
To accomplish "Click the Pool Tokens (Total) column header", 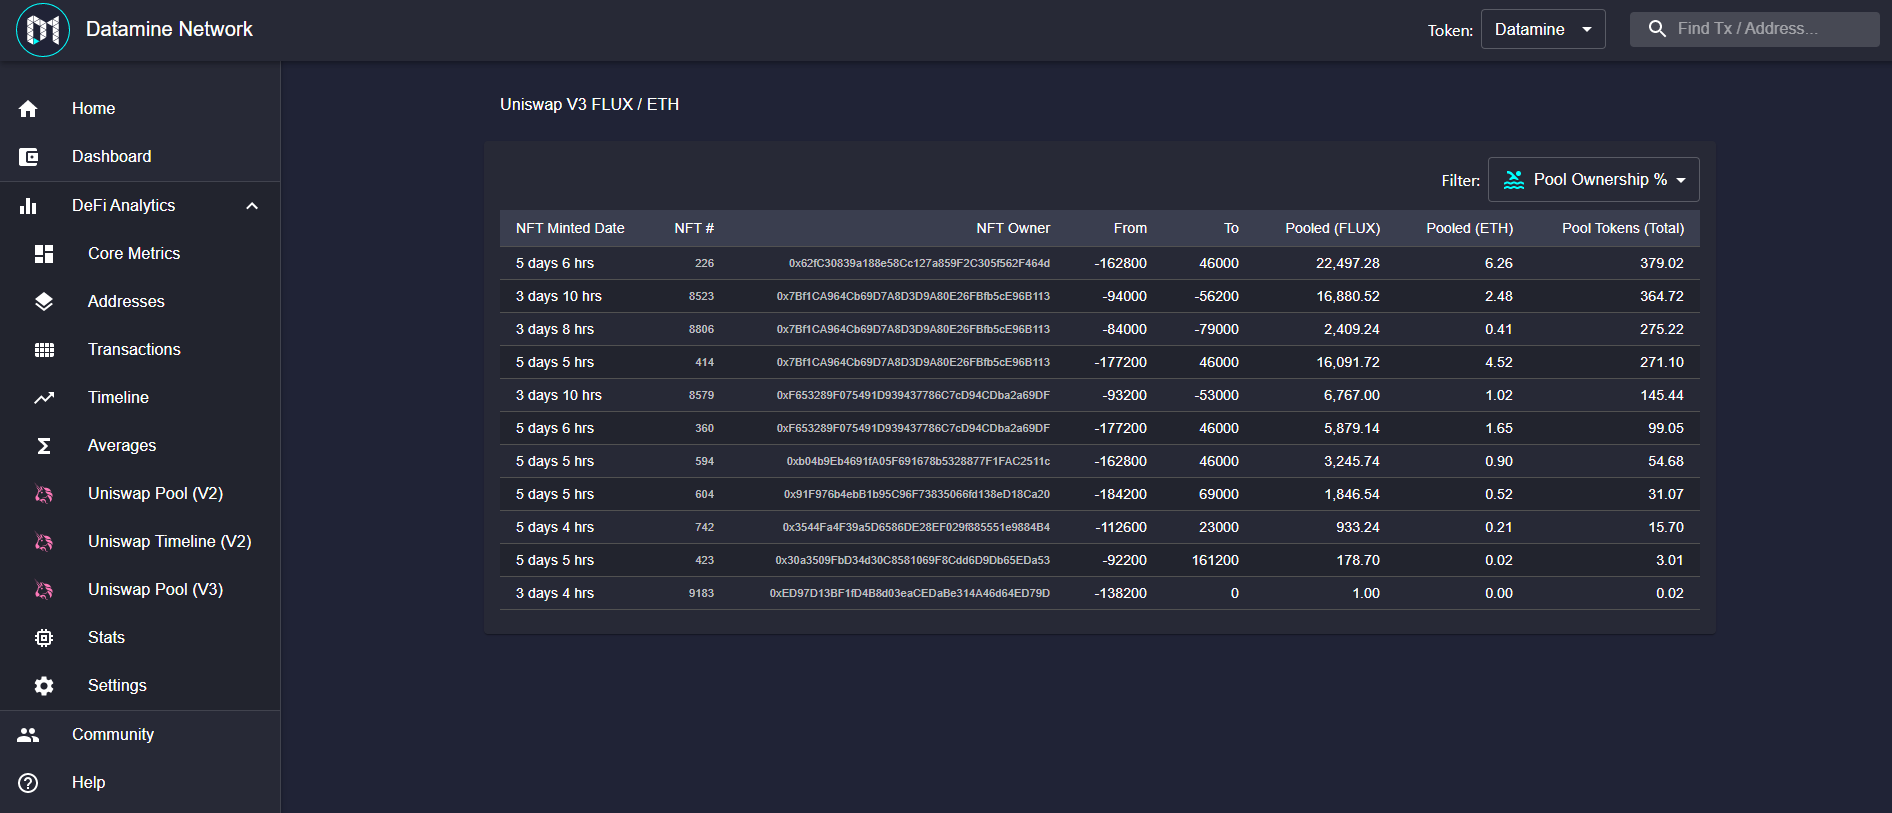I will pyautogui.click(x=1623, y=228).
